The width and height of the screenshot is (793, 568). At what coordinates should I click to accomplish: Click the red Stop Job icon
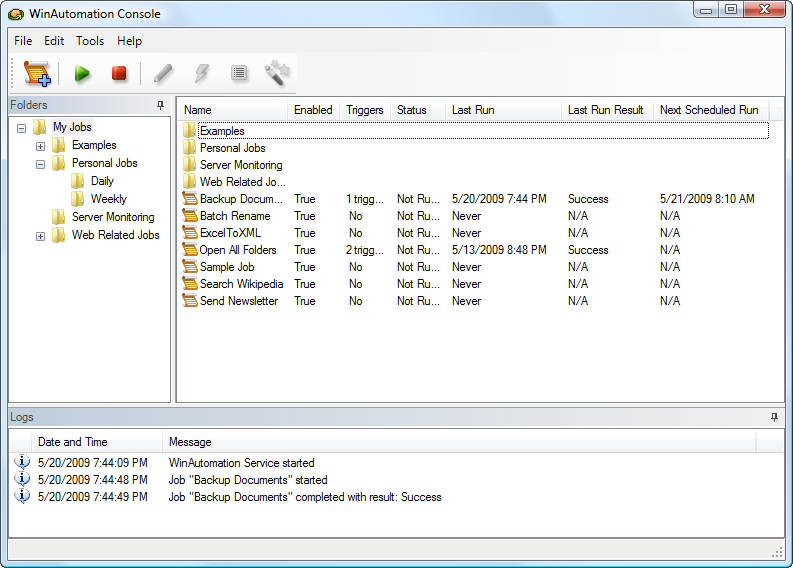[119, 73]
